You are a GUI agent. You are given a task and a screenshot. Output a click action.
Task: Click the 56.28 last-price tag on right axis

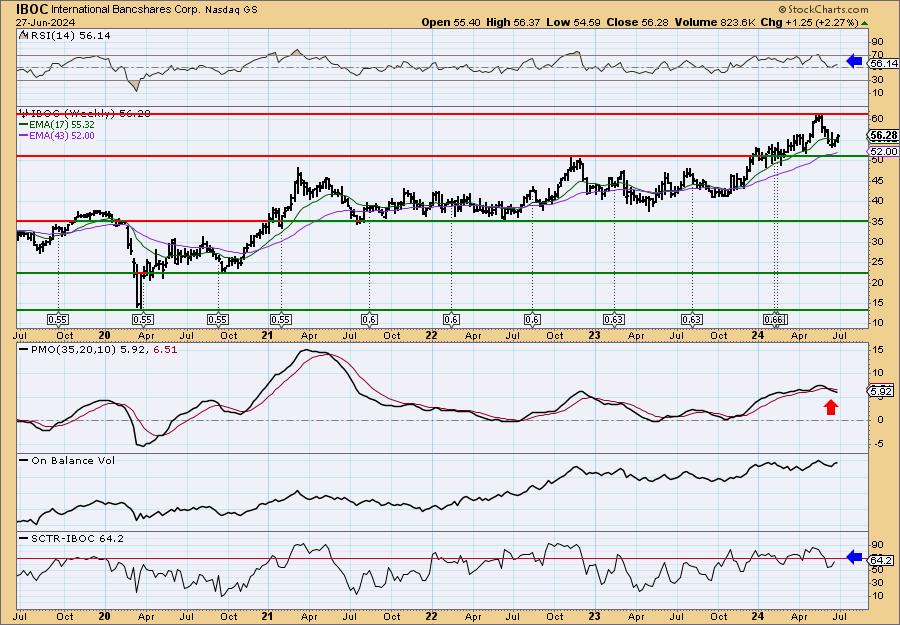[x=883, y=135]
